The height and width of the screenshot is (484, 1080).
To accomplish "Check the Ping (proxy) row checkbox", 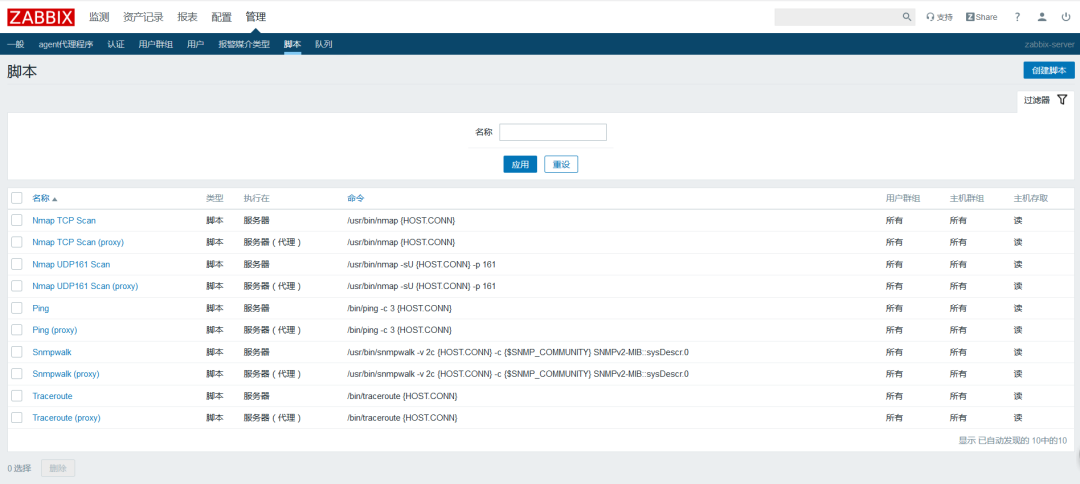I will (x=17, y=330).
